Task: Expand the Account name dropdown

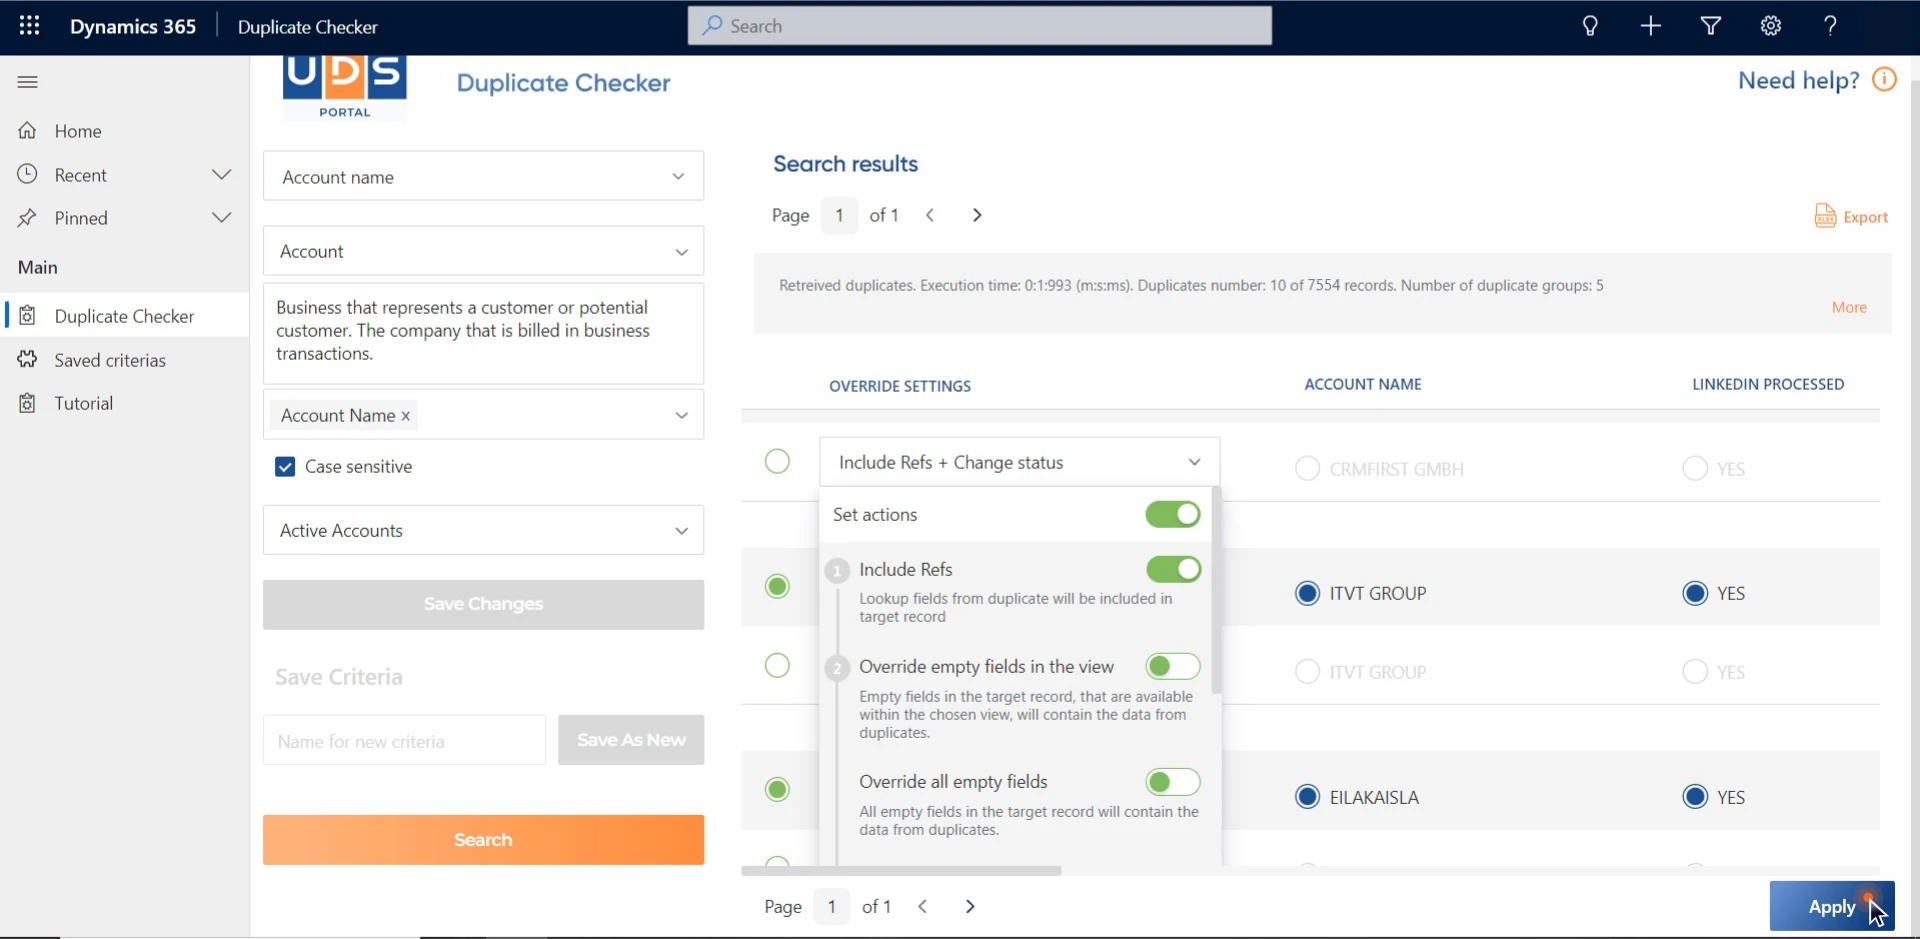Action: (x=679, y=177)
